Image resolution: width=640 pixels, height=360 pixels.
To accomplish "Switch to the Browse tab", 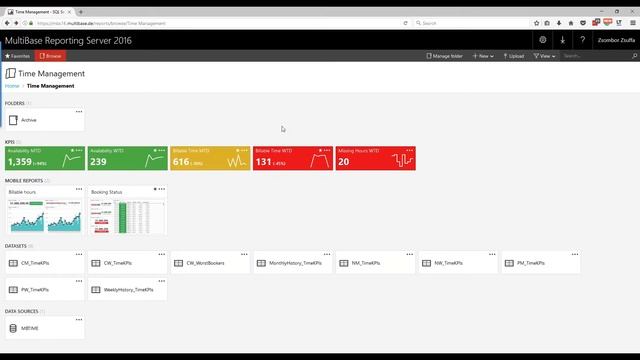I will click(50, 56).
